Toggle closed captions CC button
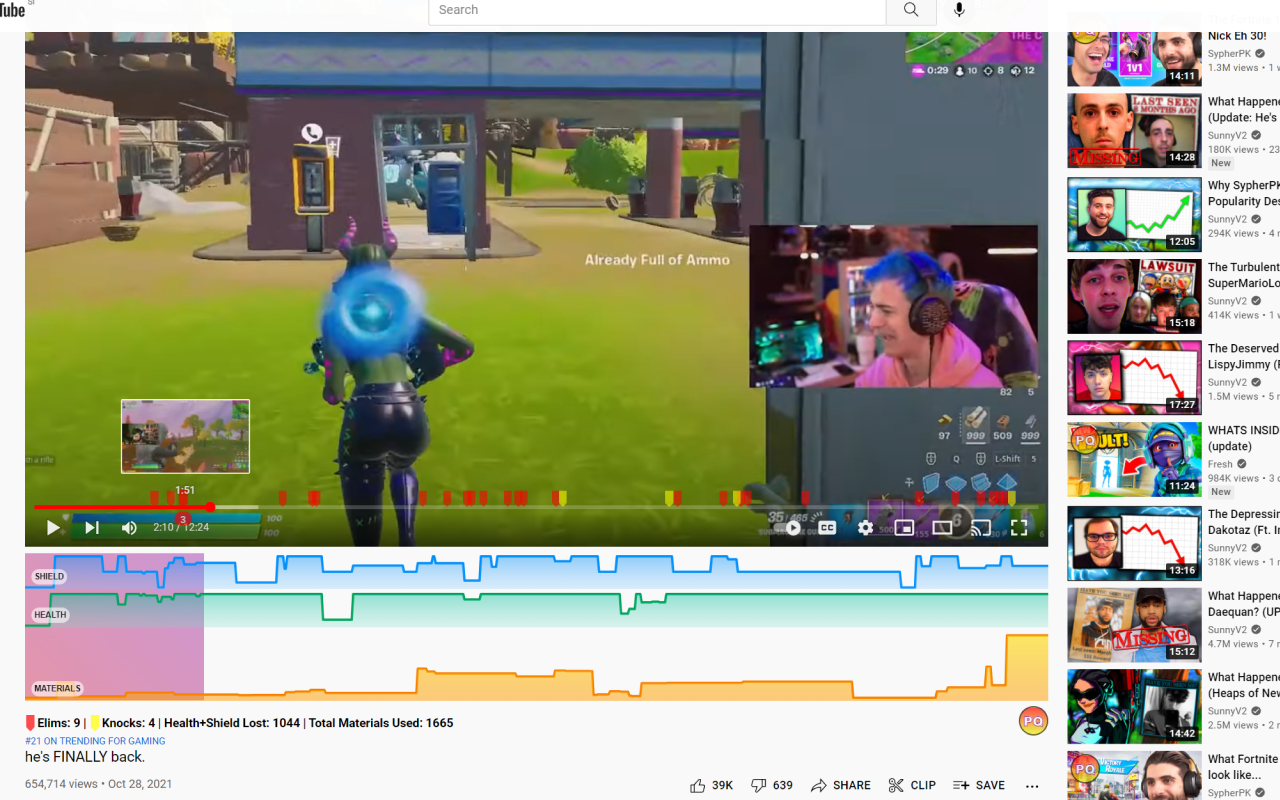Viewport: 1280px width, 800px height. [827, 528]
